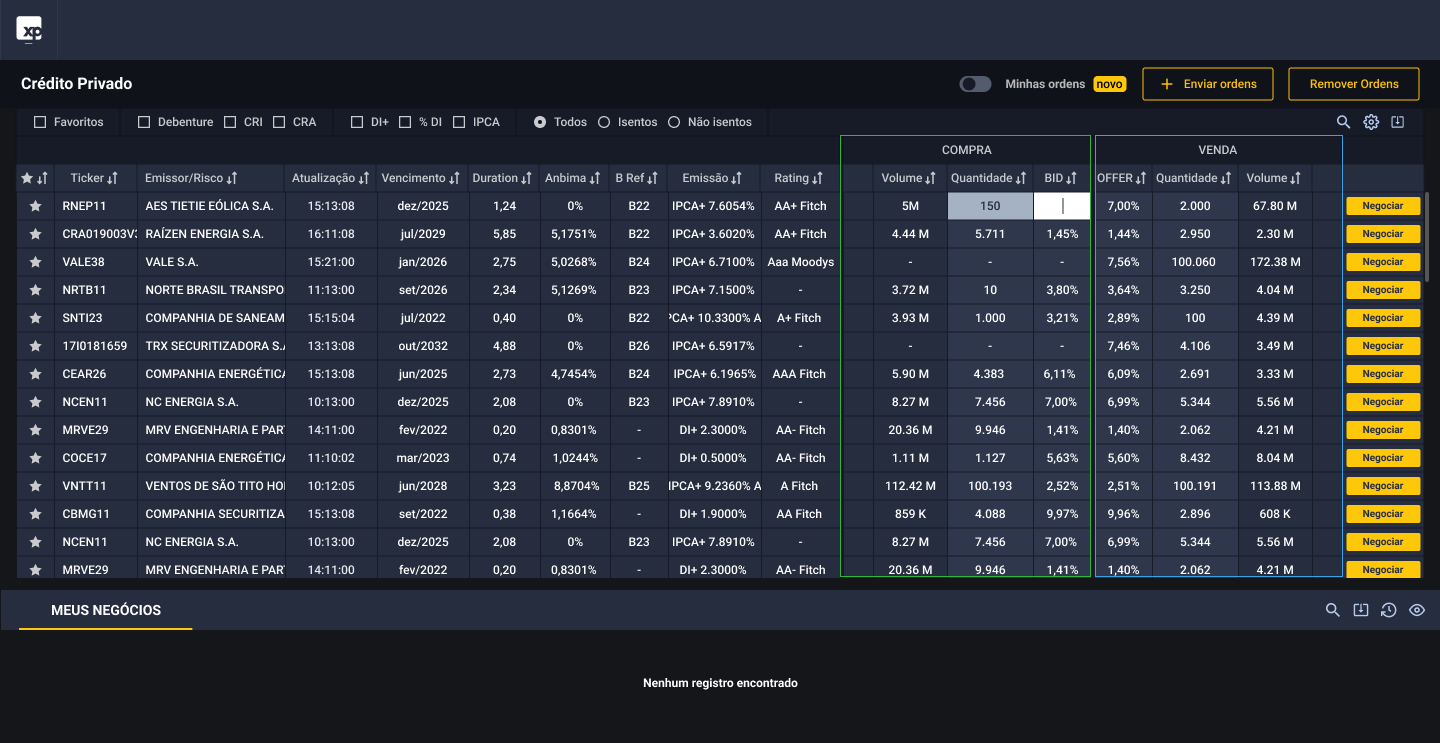Toggle the Minhas ordens switch
The image size is (1440, 743).
975,84
